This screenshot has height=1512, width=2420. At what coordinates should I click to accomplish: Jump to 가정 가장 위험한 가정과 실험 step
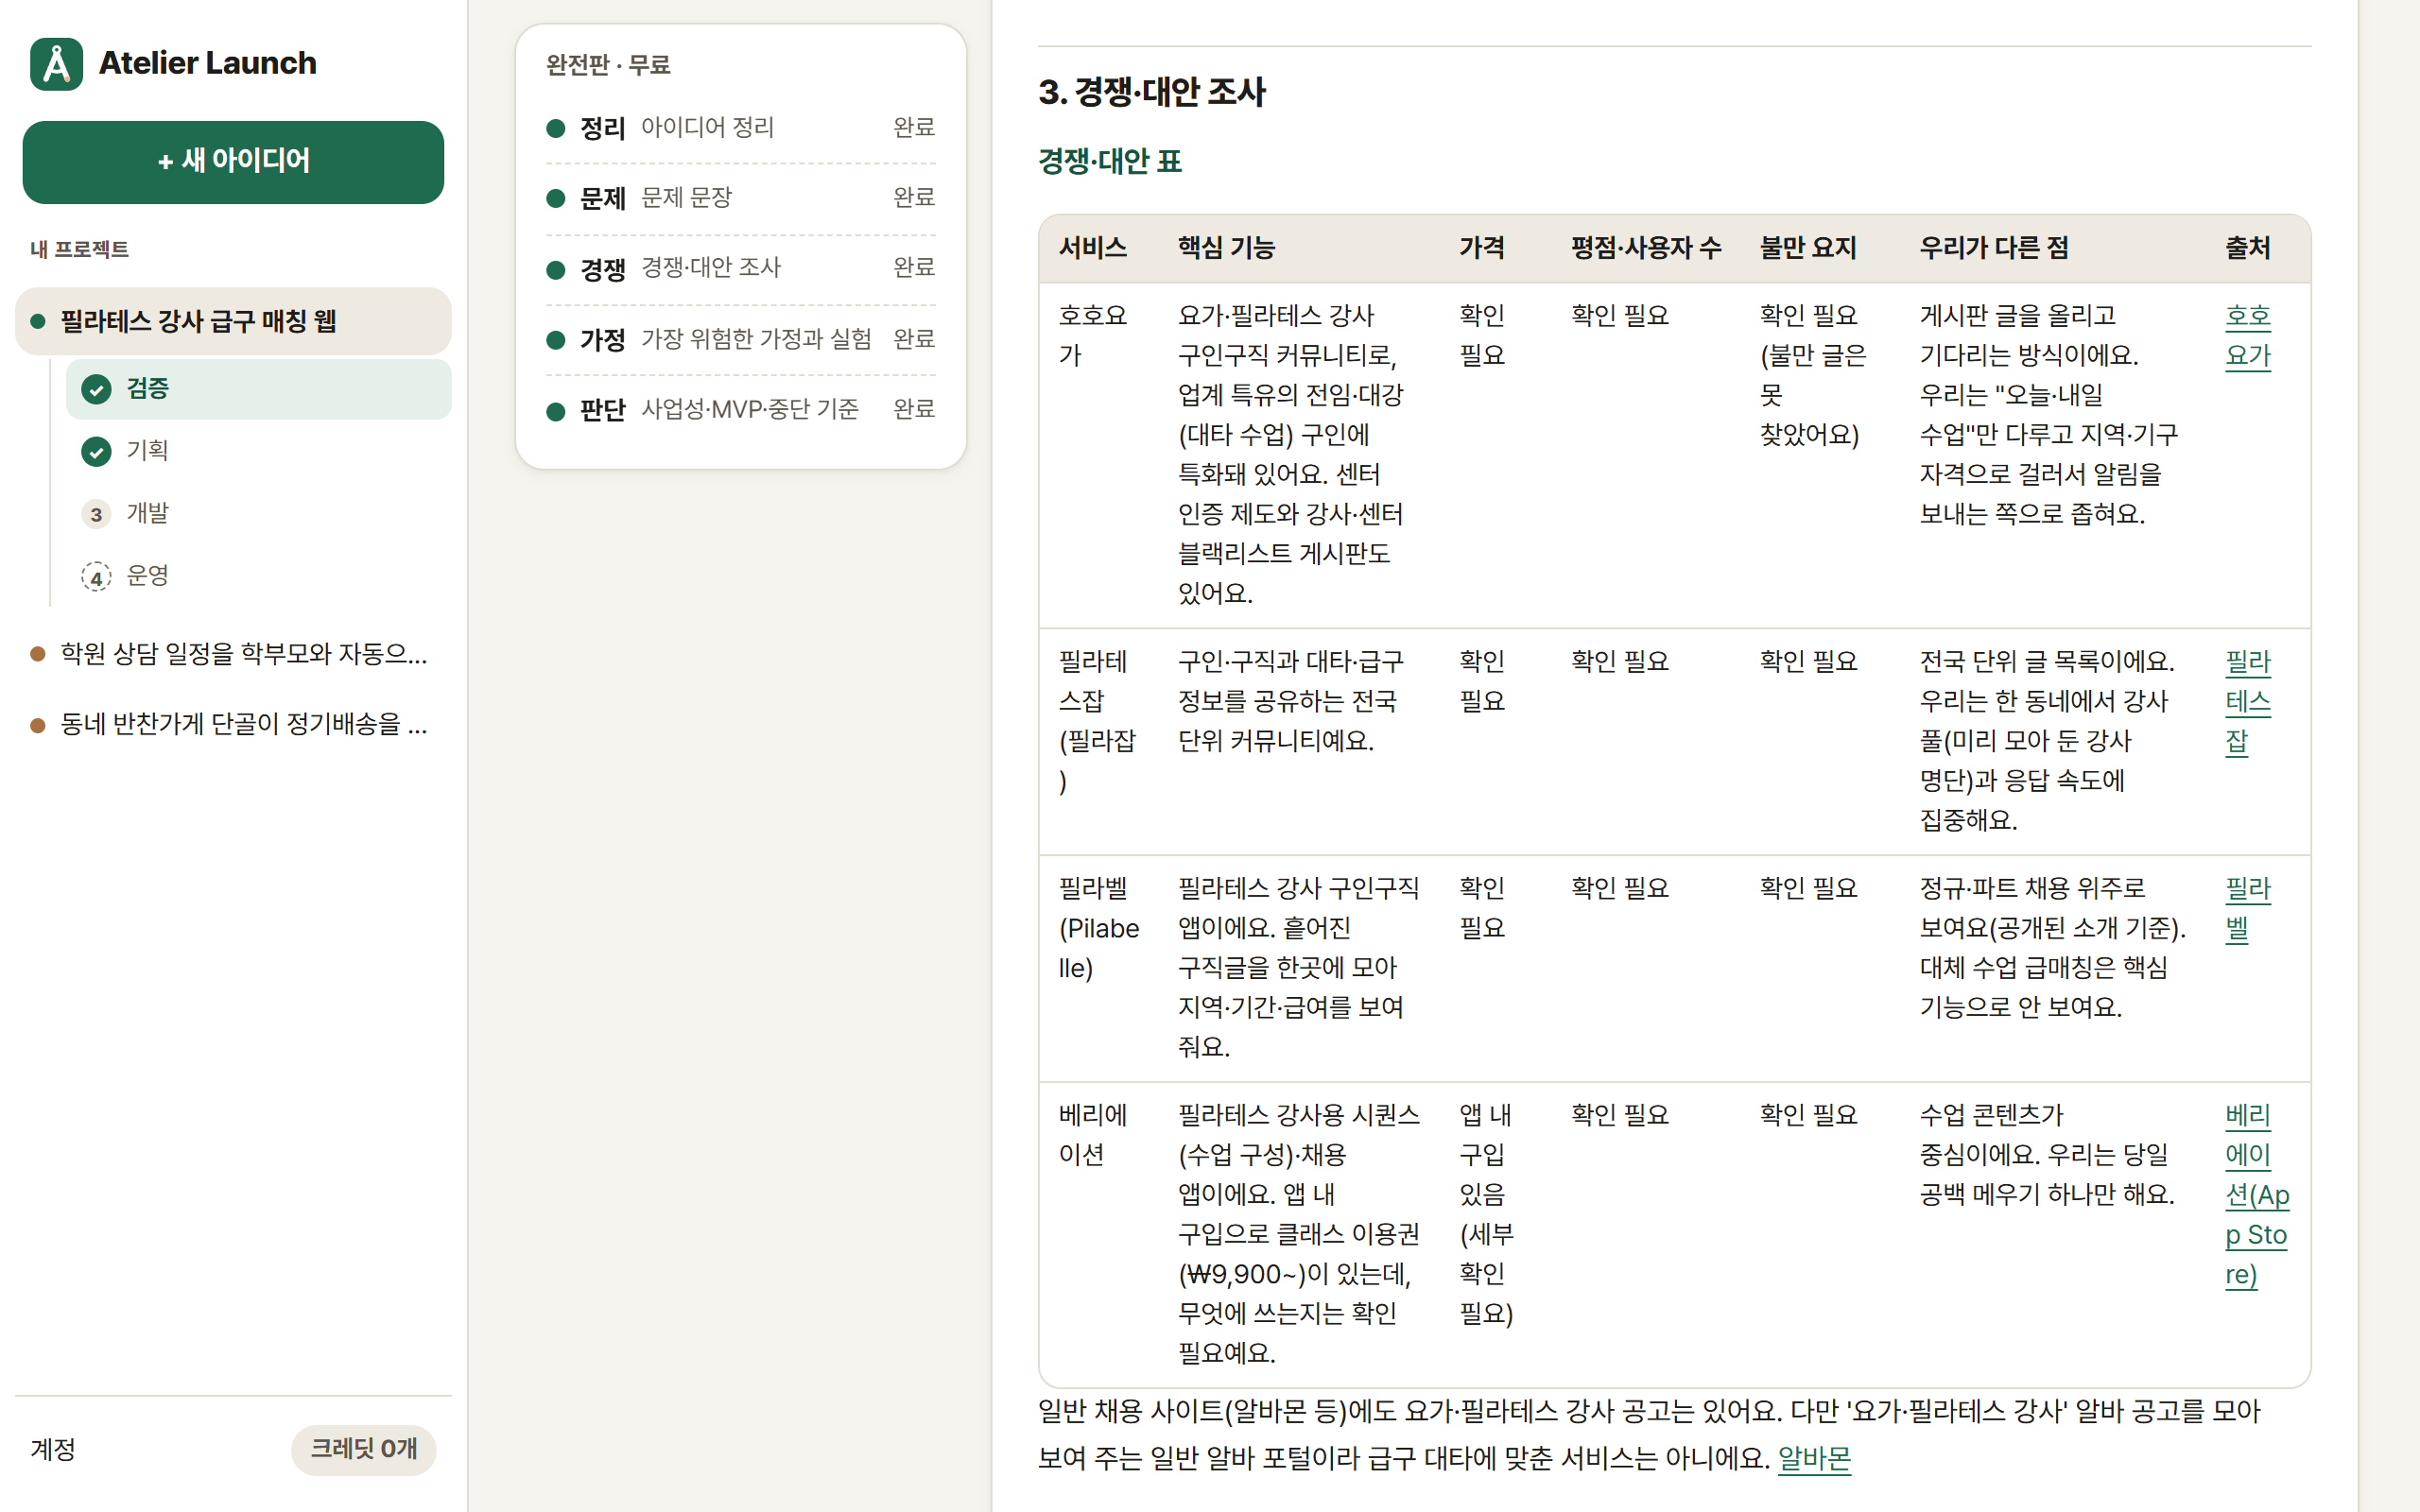(x=740, y=339)
